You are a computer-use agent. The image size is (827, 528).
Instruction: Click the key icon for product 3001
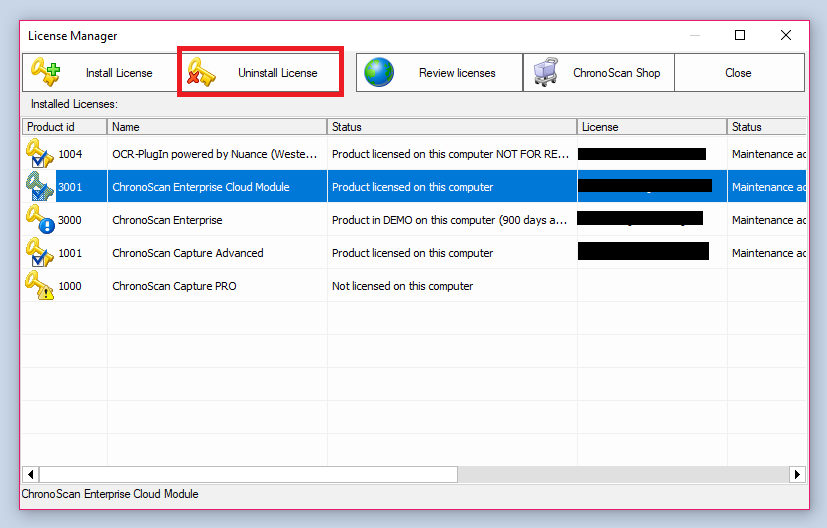click(x=40, y=186)
